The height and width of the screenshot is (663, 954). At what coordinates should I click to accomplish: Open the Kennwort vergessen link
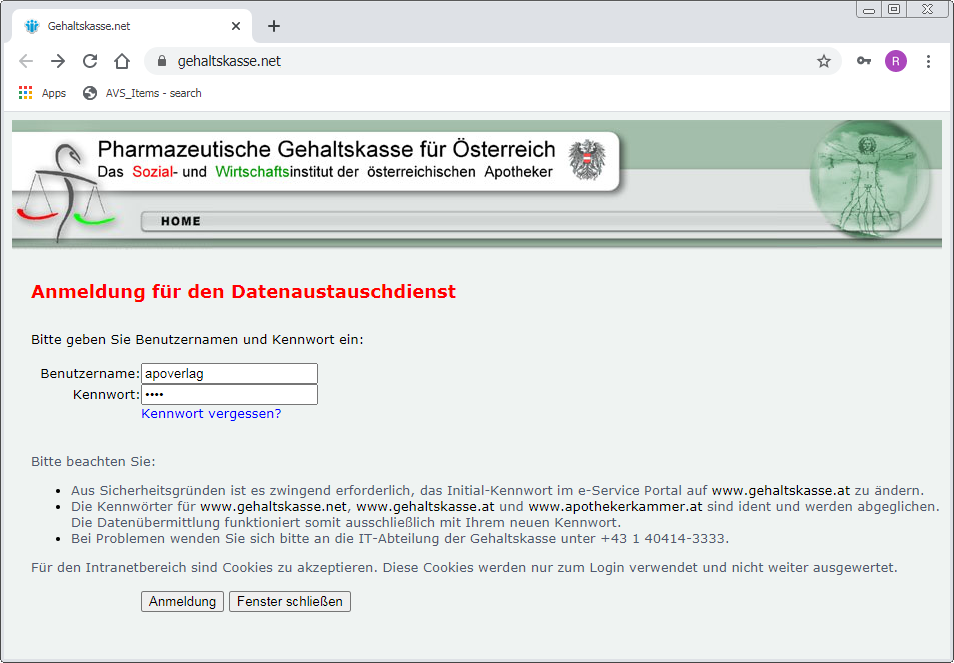pos(210,413)
